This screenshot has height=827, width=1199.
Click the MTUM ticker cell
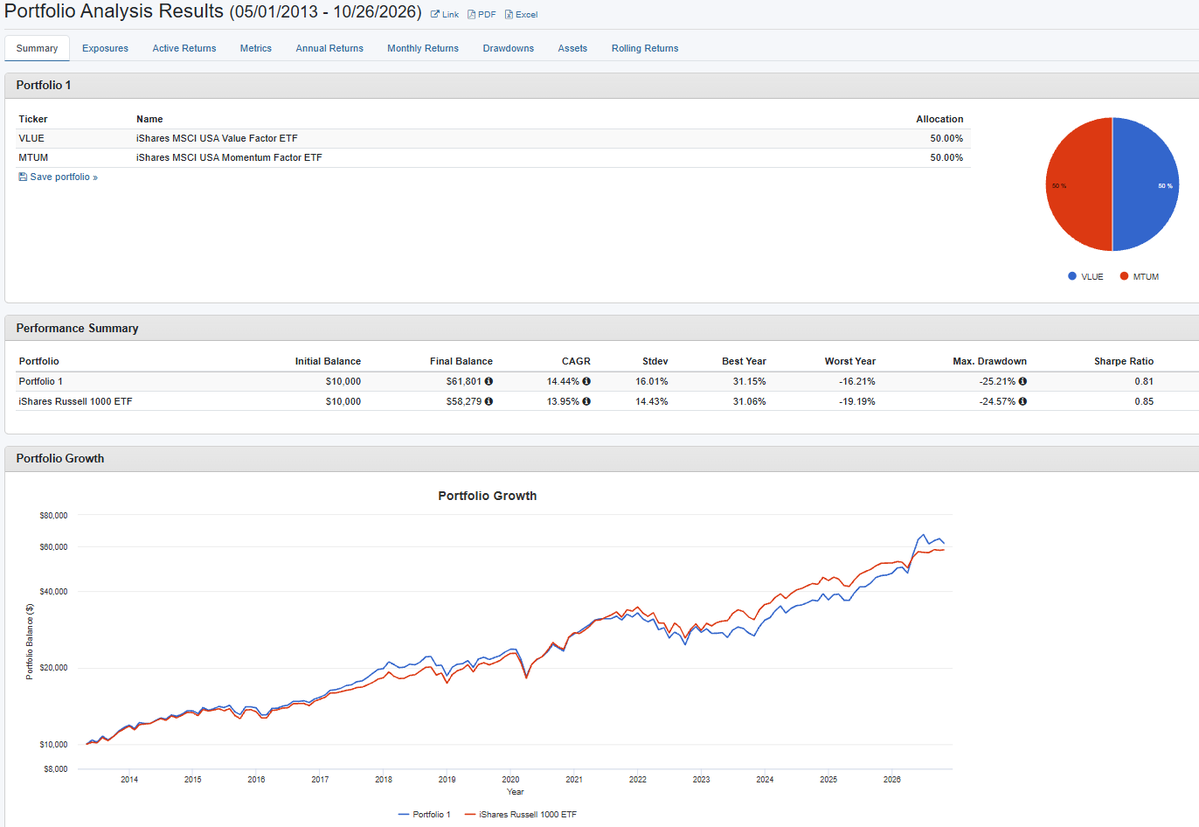pyautogui.click(x=33, y=157)
